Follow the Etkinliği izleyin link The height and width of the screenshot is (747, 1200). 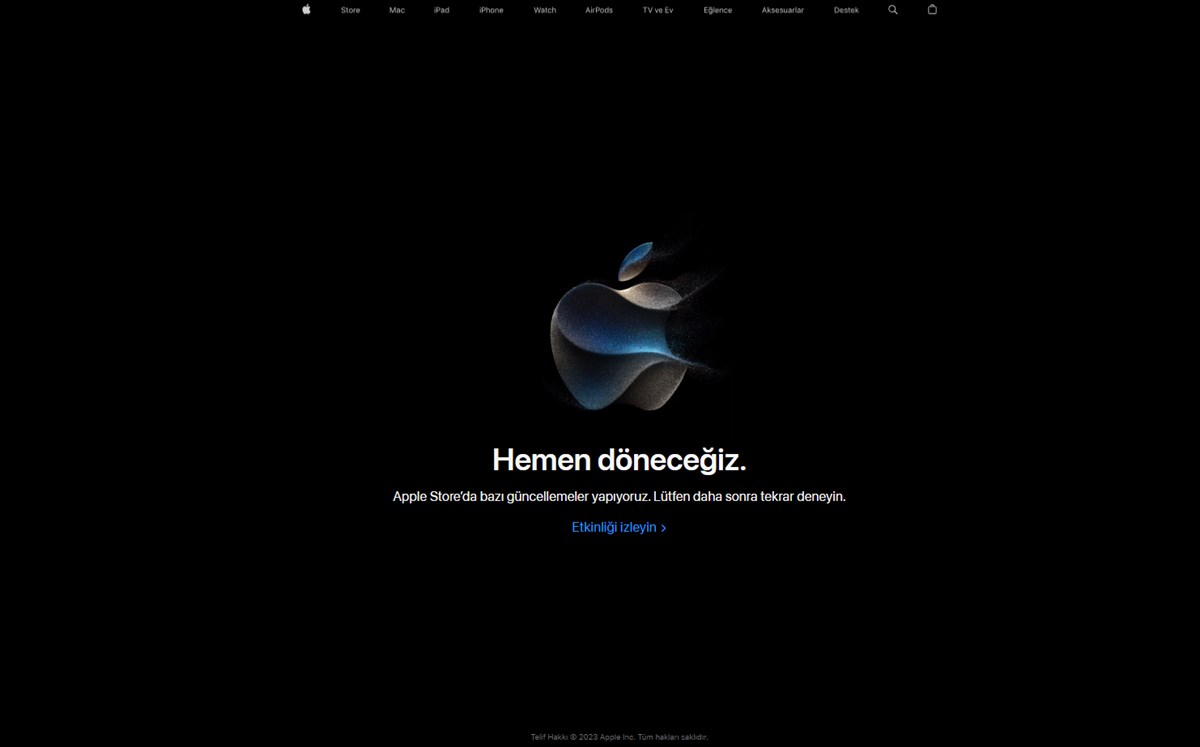click(619, 527)
